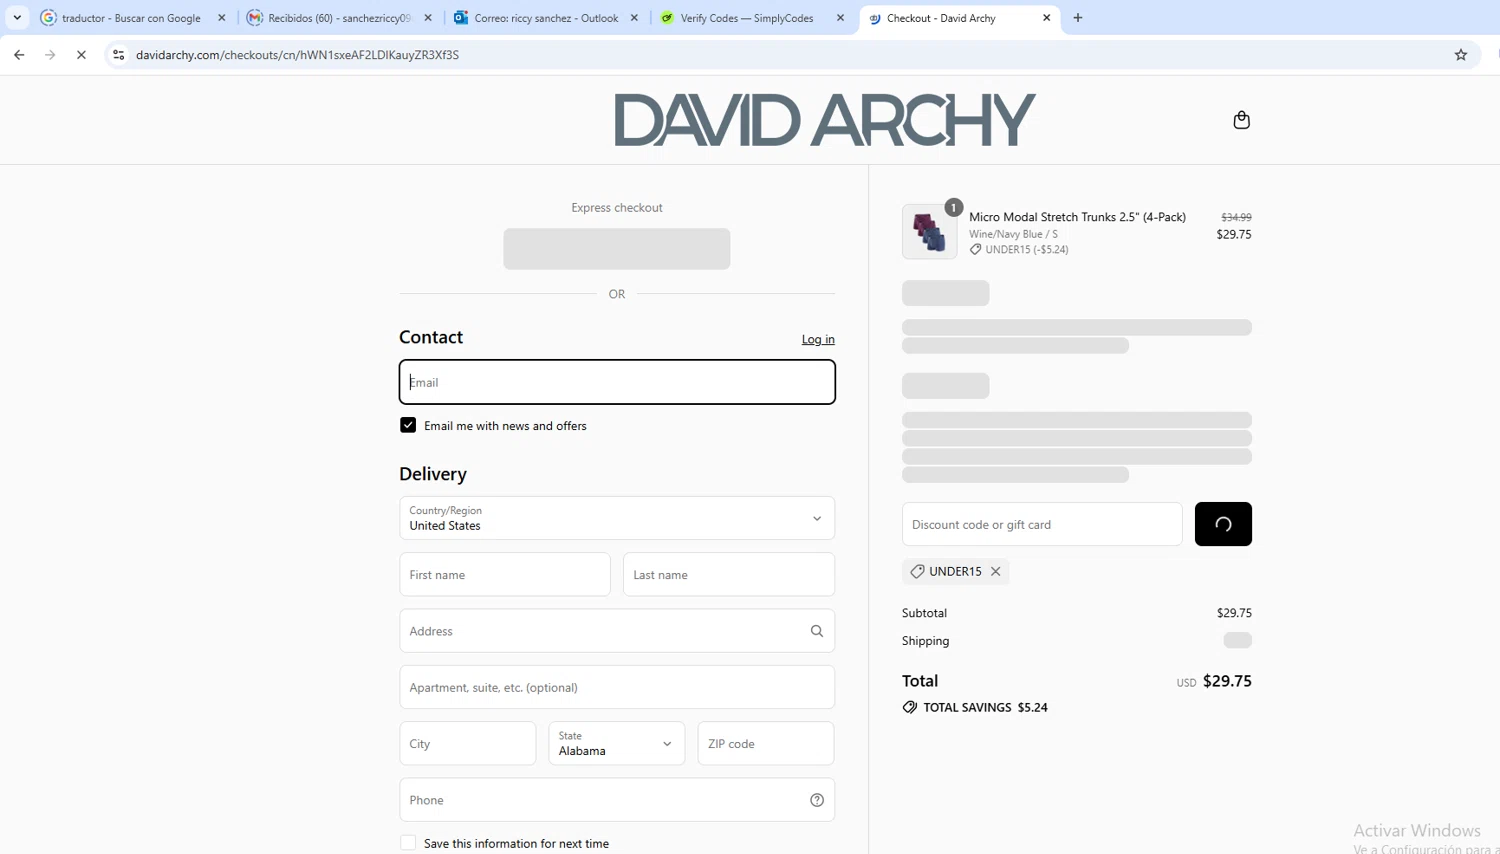This screenshot has width=1500, height=854.
Task: Click the Last name field
Action: 729,575
